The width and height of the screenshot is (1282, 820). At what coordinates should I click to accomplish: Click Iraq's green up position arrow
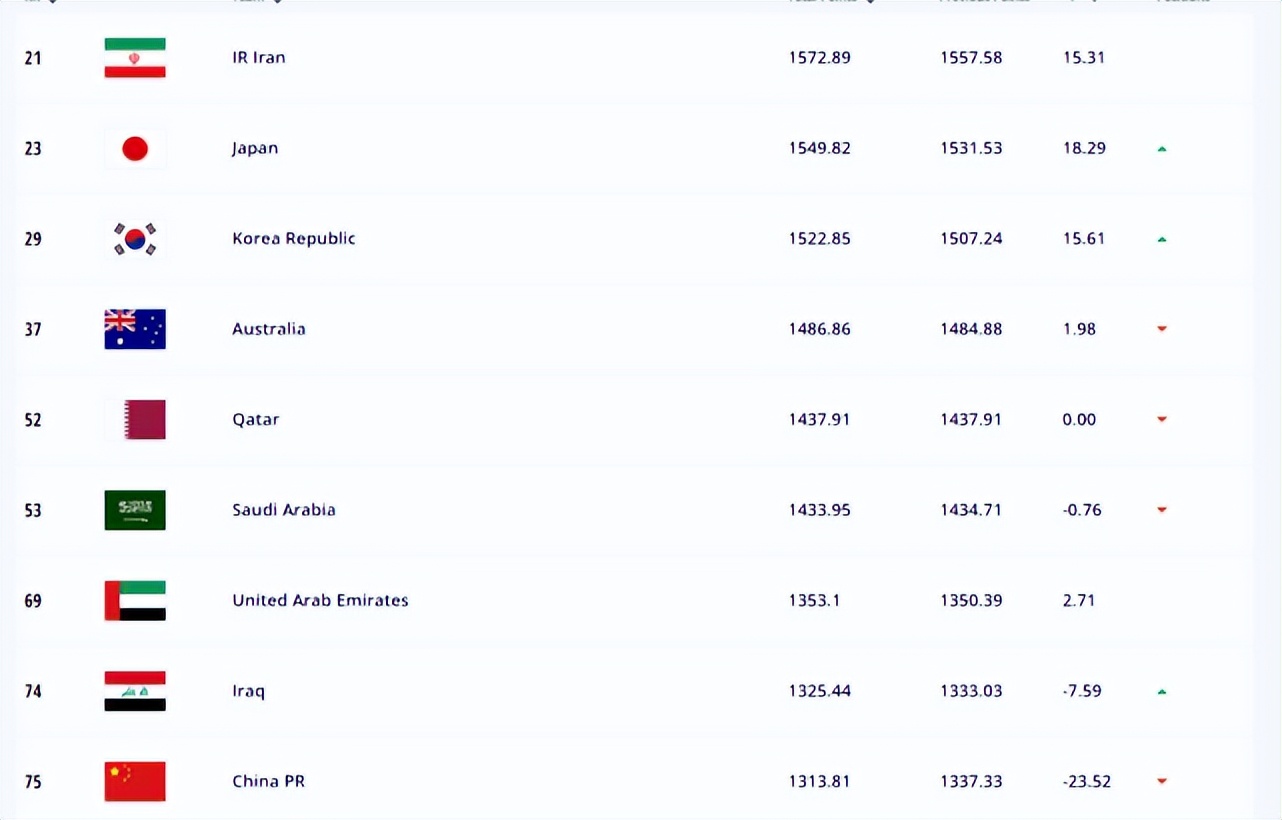(x=1162, y=691)
